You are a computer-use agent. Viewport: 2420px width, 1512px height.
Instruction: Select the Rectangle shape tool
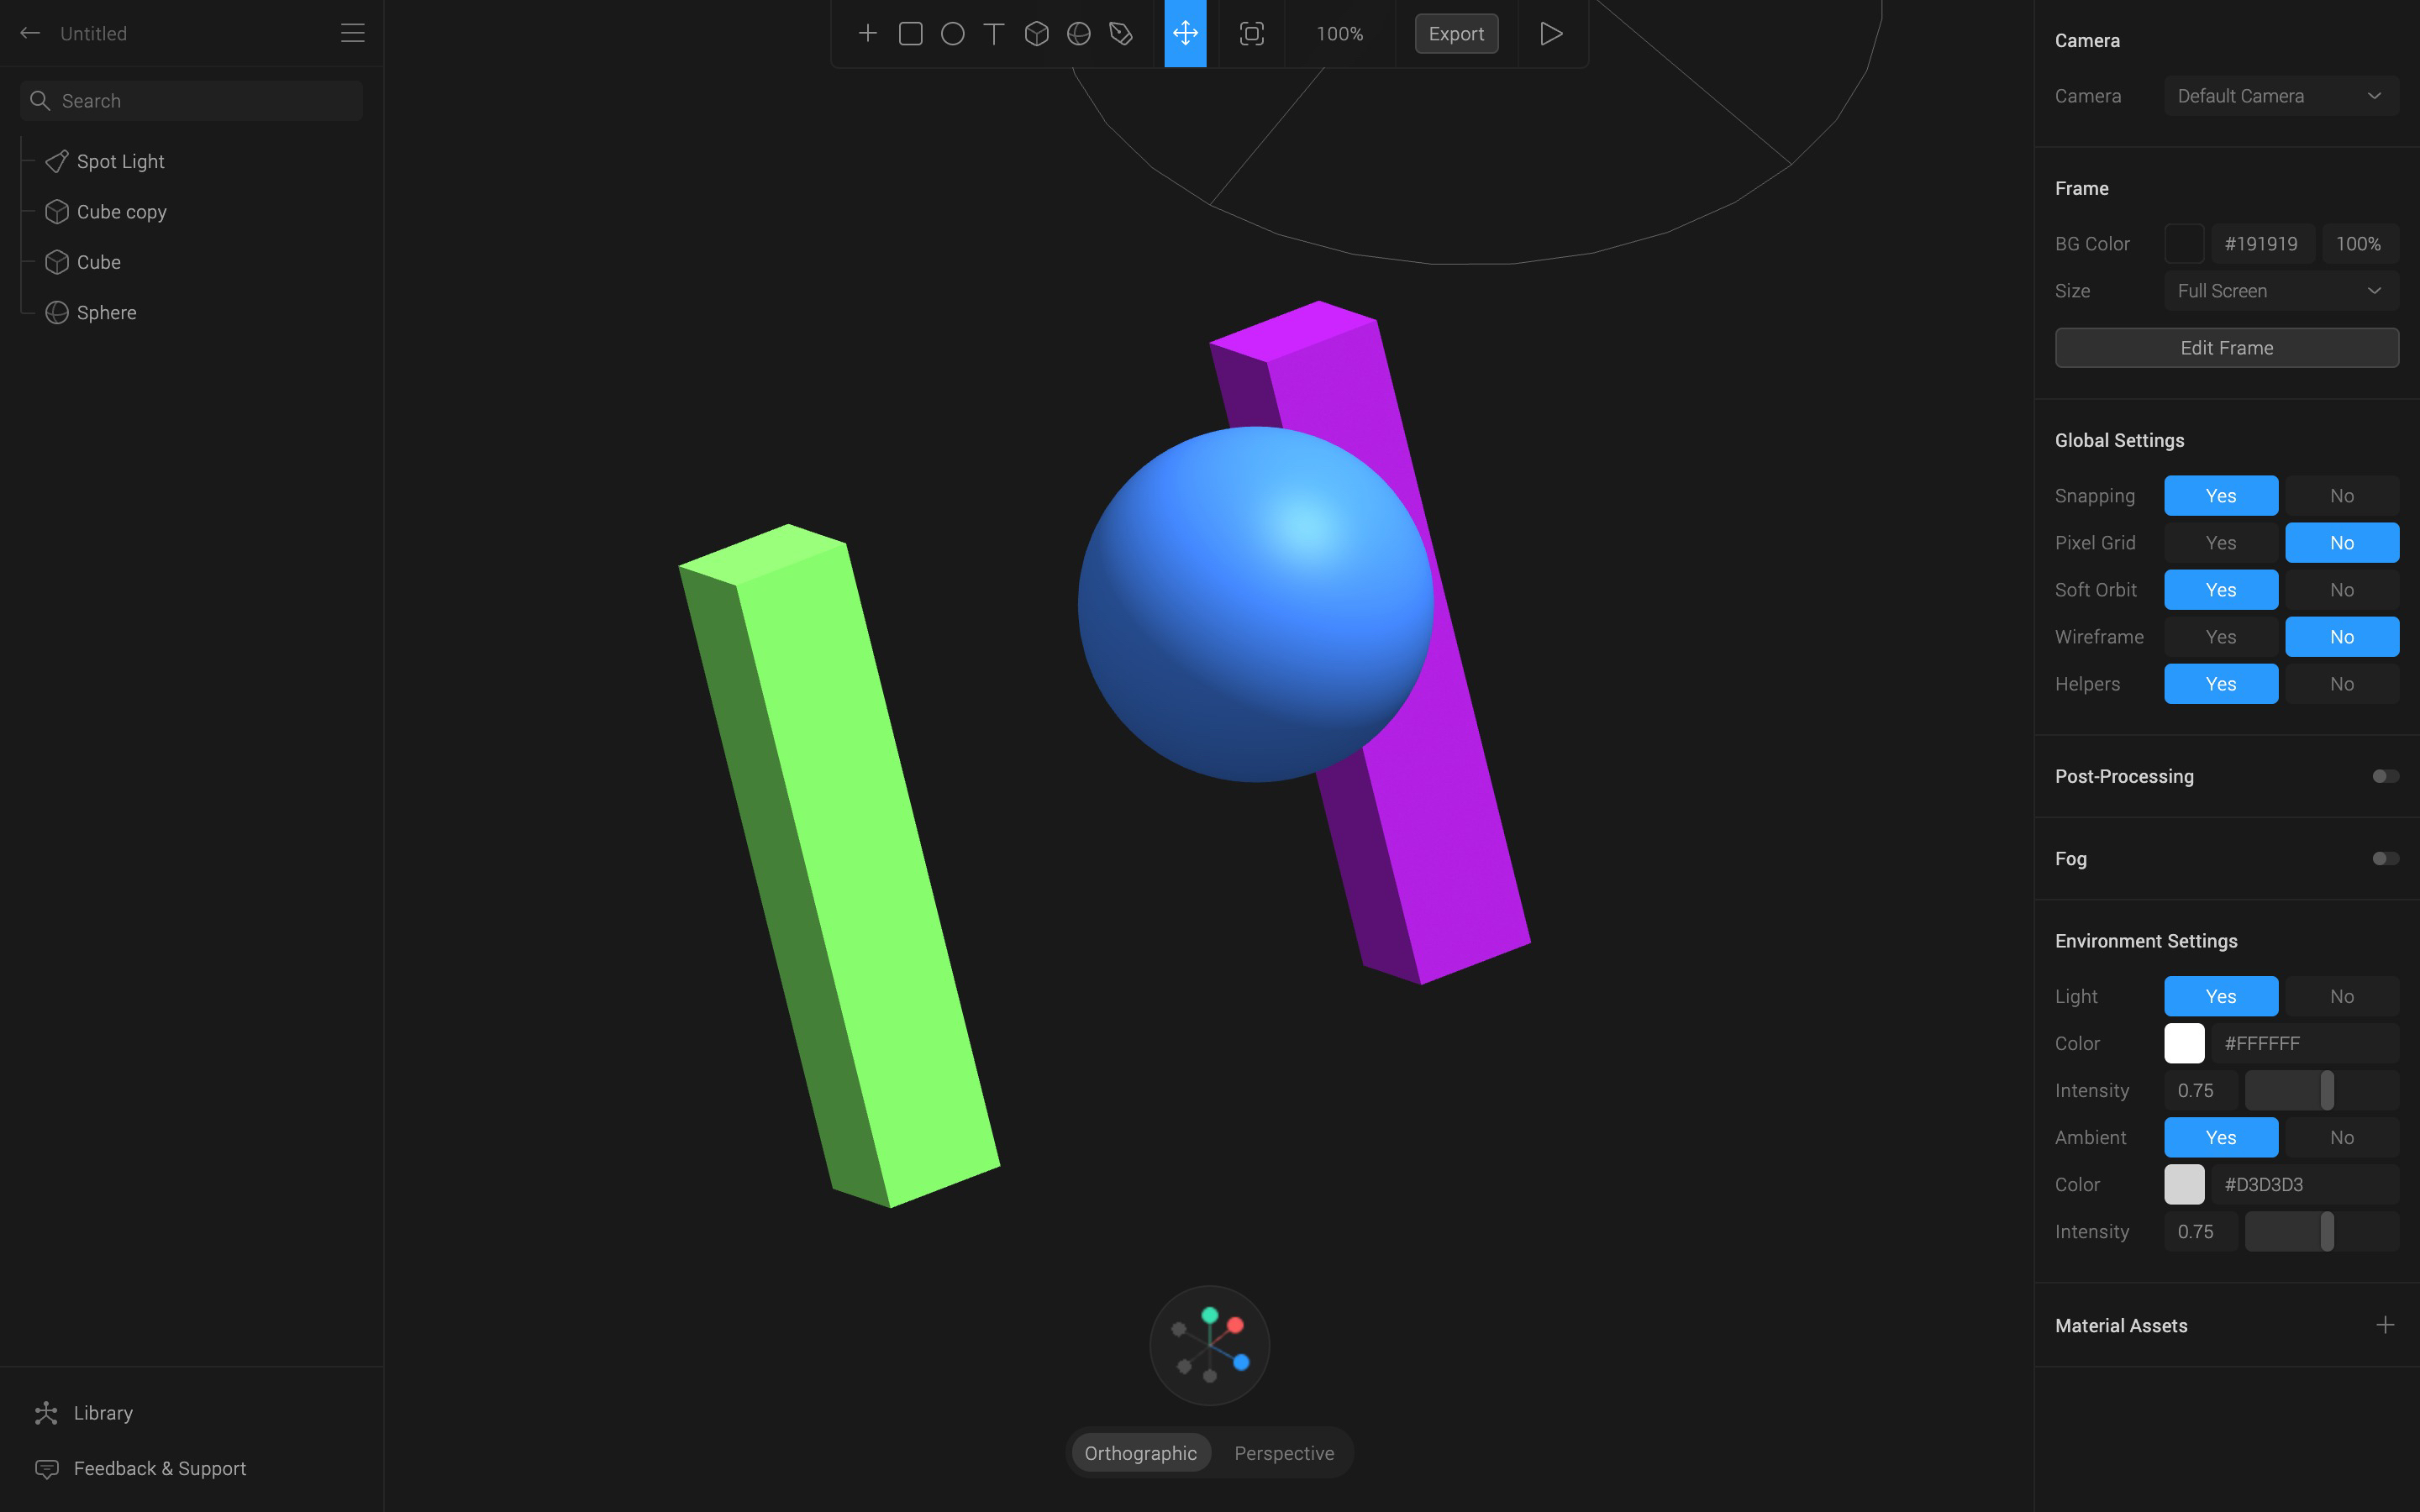(909, 33)
